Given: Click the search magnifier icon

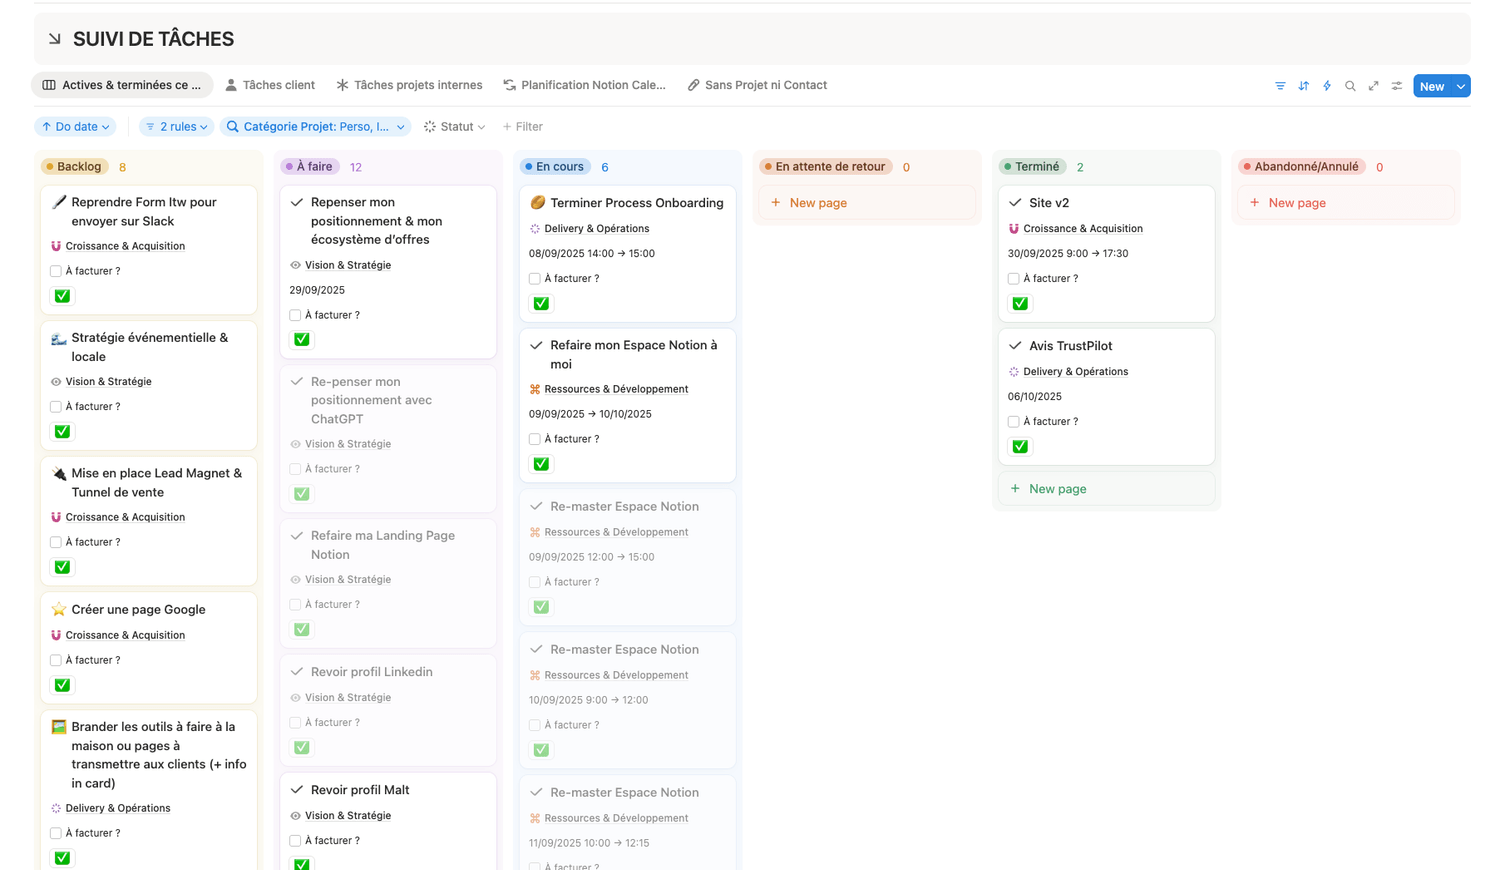Looking at the screenshot, I should [1350, 86].
